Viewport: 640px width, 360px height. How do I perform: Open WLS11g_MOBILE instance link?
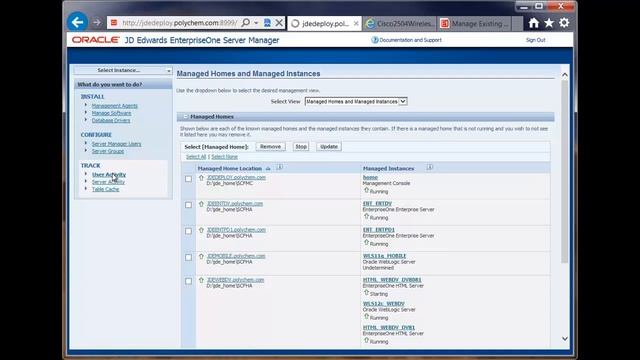(x=384, y=256)
